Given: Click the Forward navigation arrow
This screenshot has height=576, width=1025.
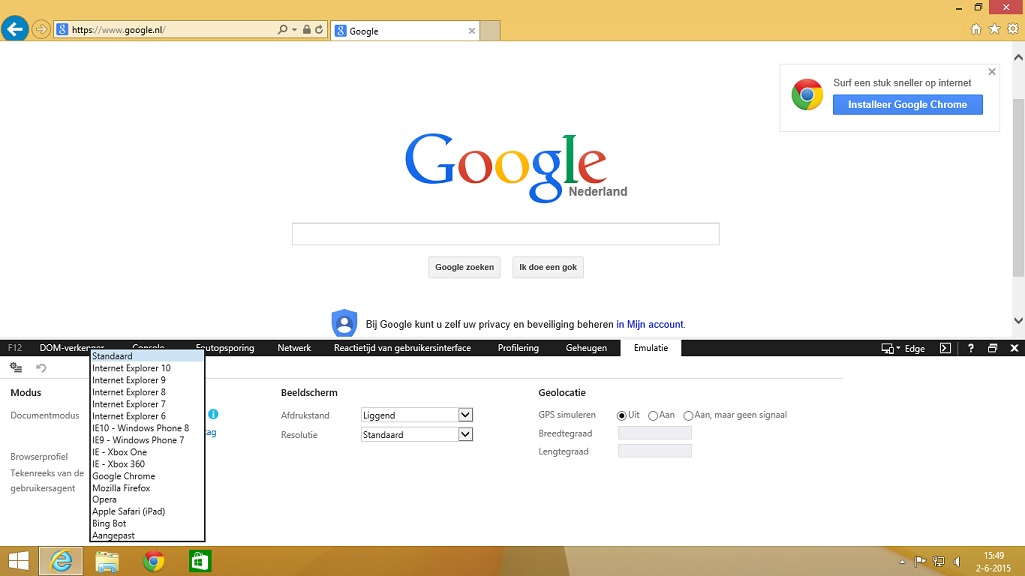Looking at the screenshot, I should (x=41, y=29).
